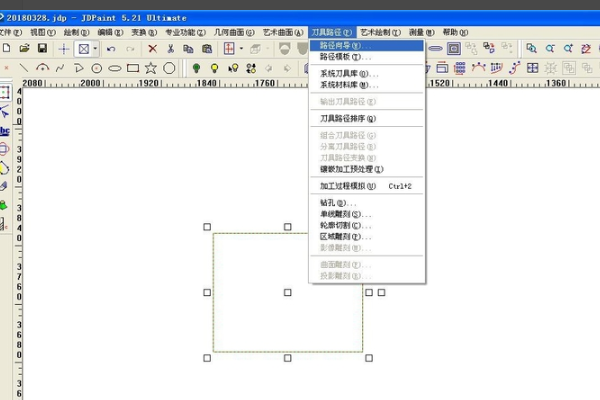The height and width of the screenshot is (400, 600).
Task: Copy selection with the copy icon
Action: pyautogui.click(x=188, y=49)
